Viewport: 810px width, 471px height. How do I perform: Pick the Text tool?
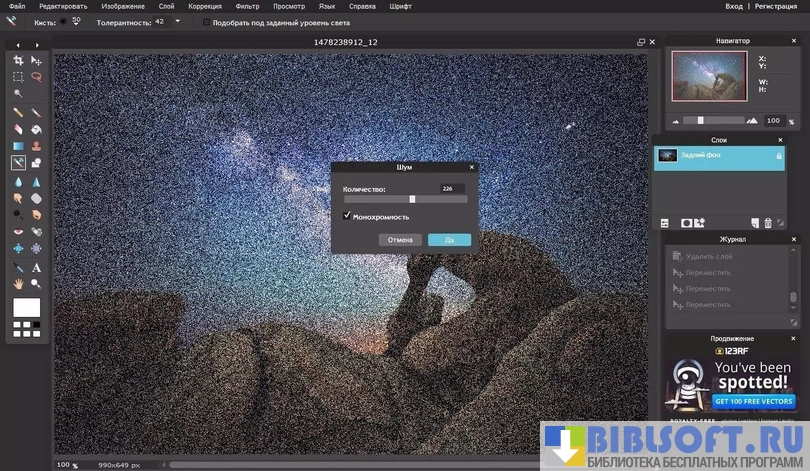point(36,268)
